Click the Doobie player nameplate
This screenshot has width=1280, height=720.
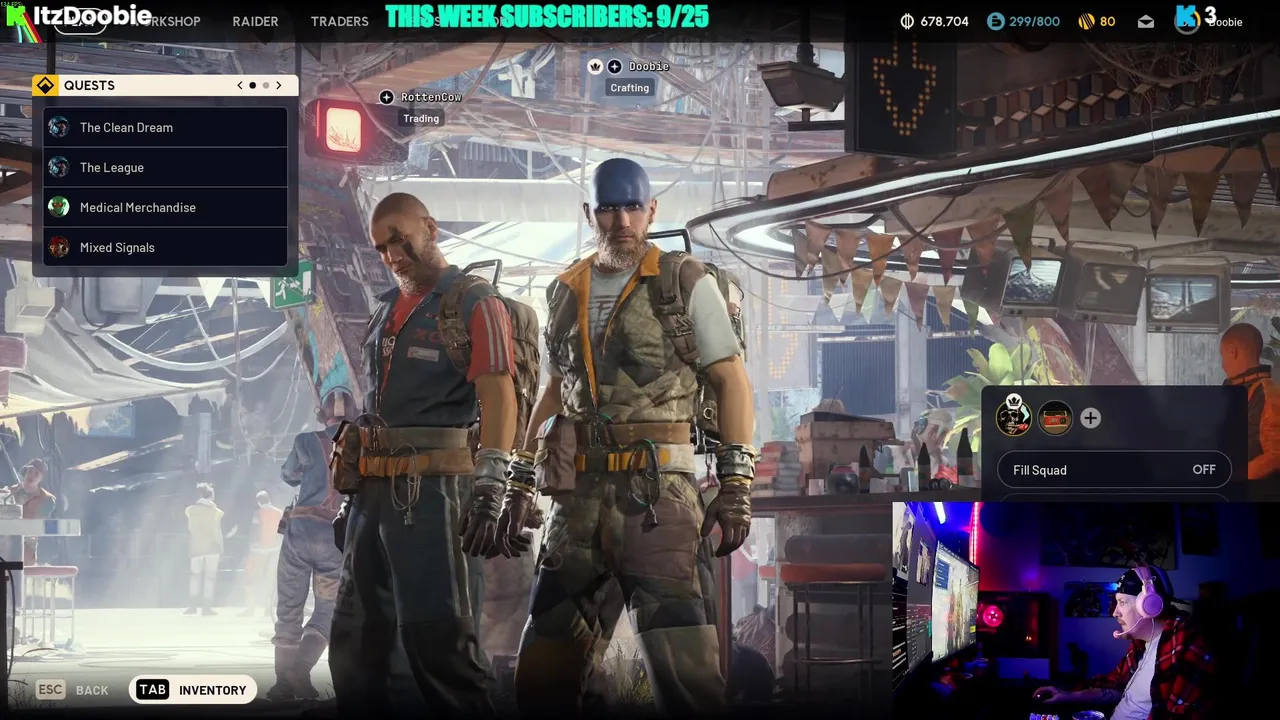click(649, 66)
